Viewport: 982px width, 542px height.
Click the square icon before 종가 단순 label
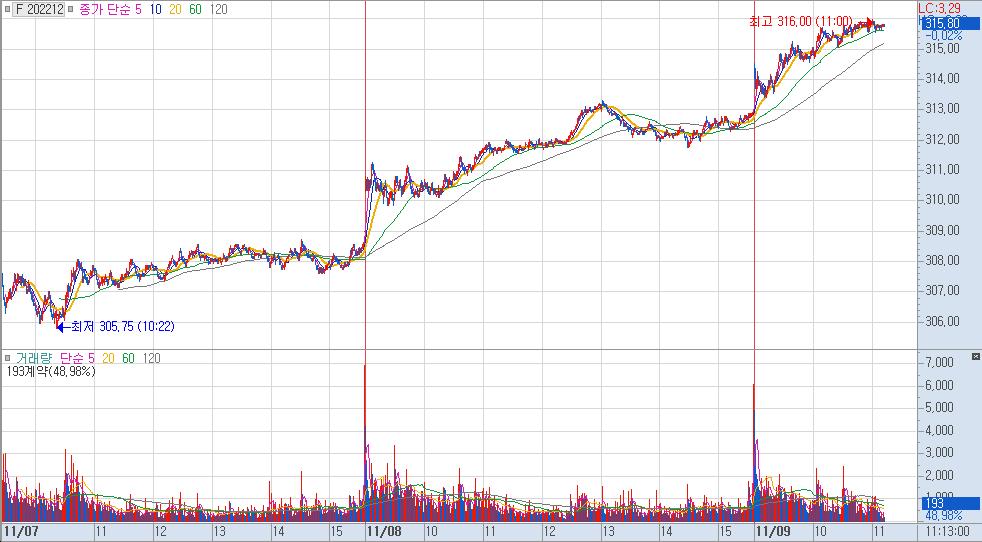tap(70, 9)
